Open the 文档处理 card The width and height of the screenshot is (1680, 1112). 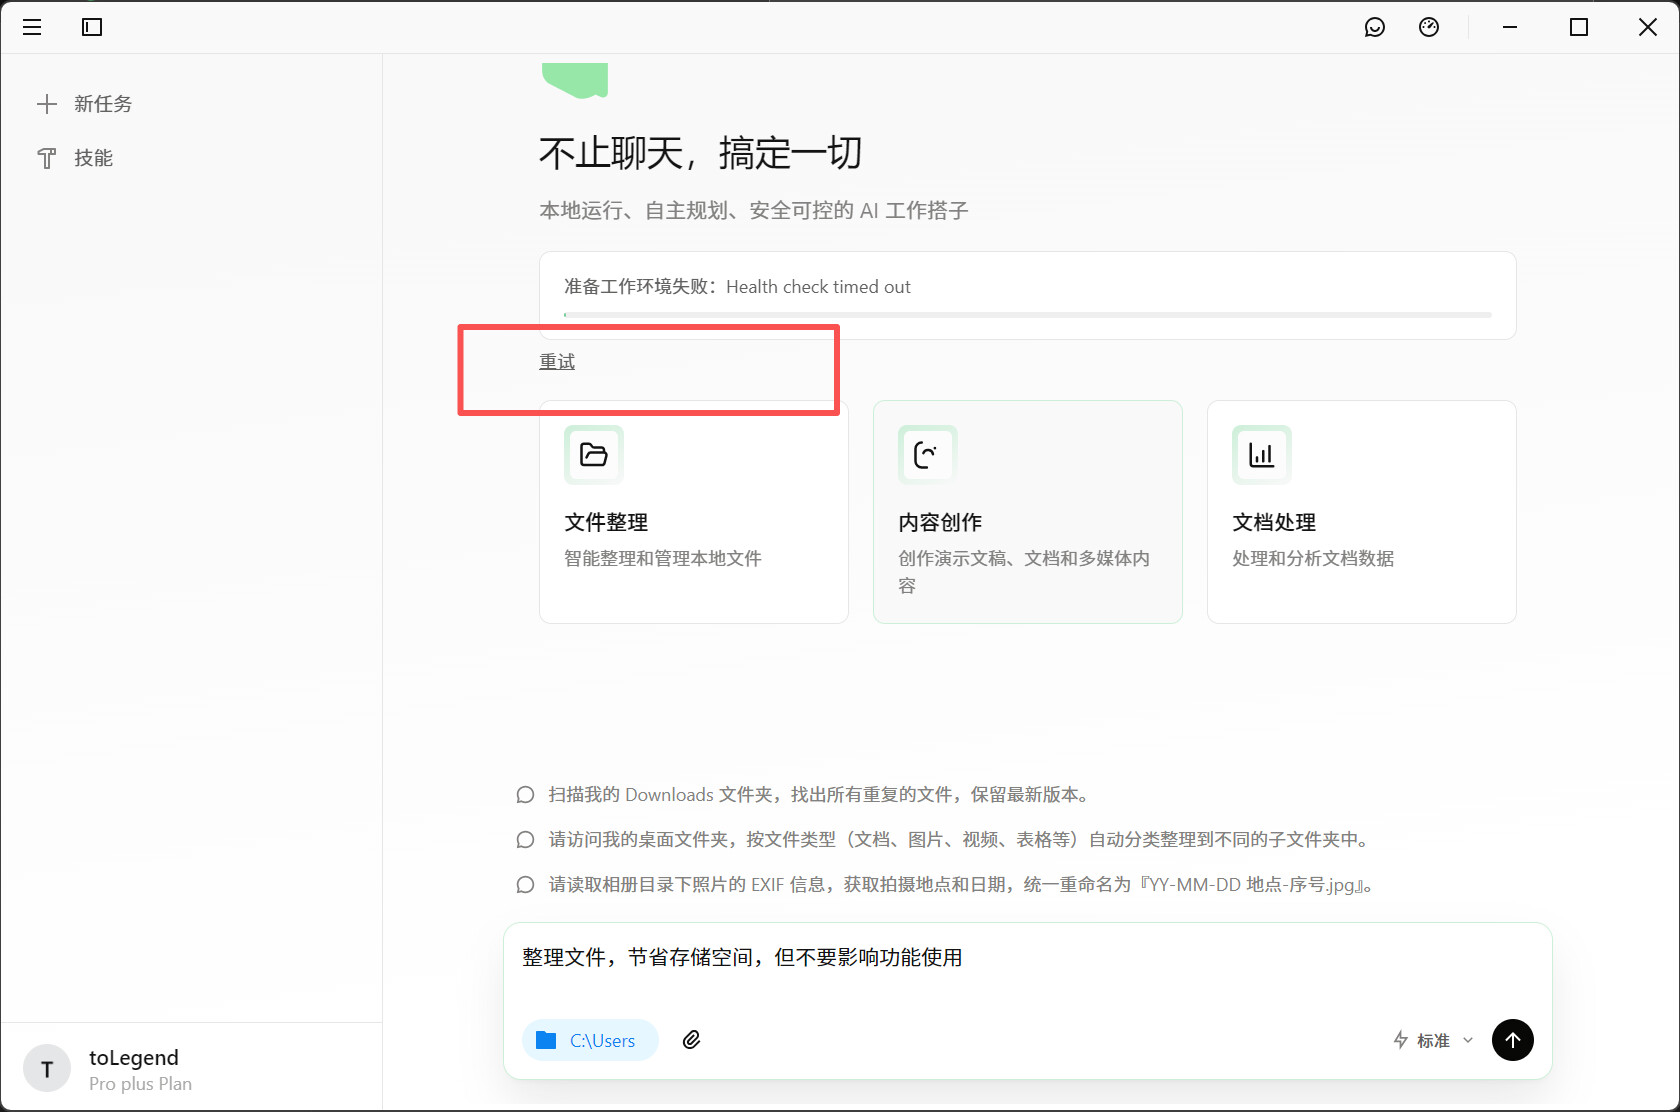pyautogui.click(x=1362, y=512)
